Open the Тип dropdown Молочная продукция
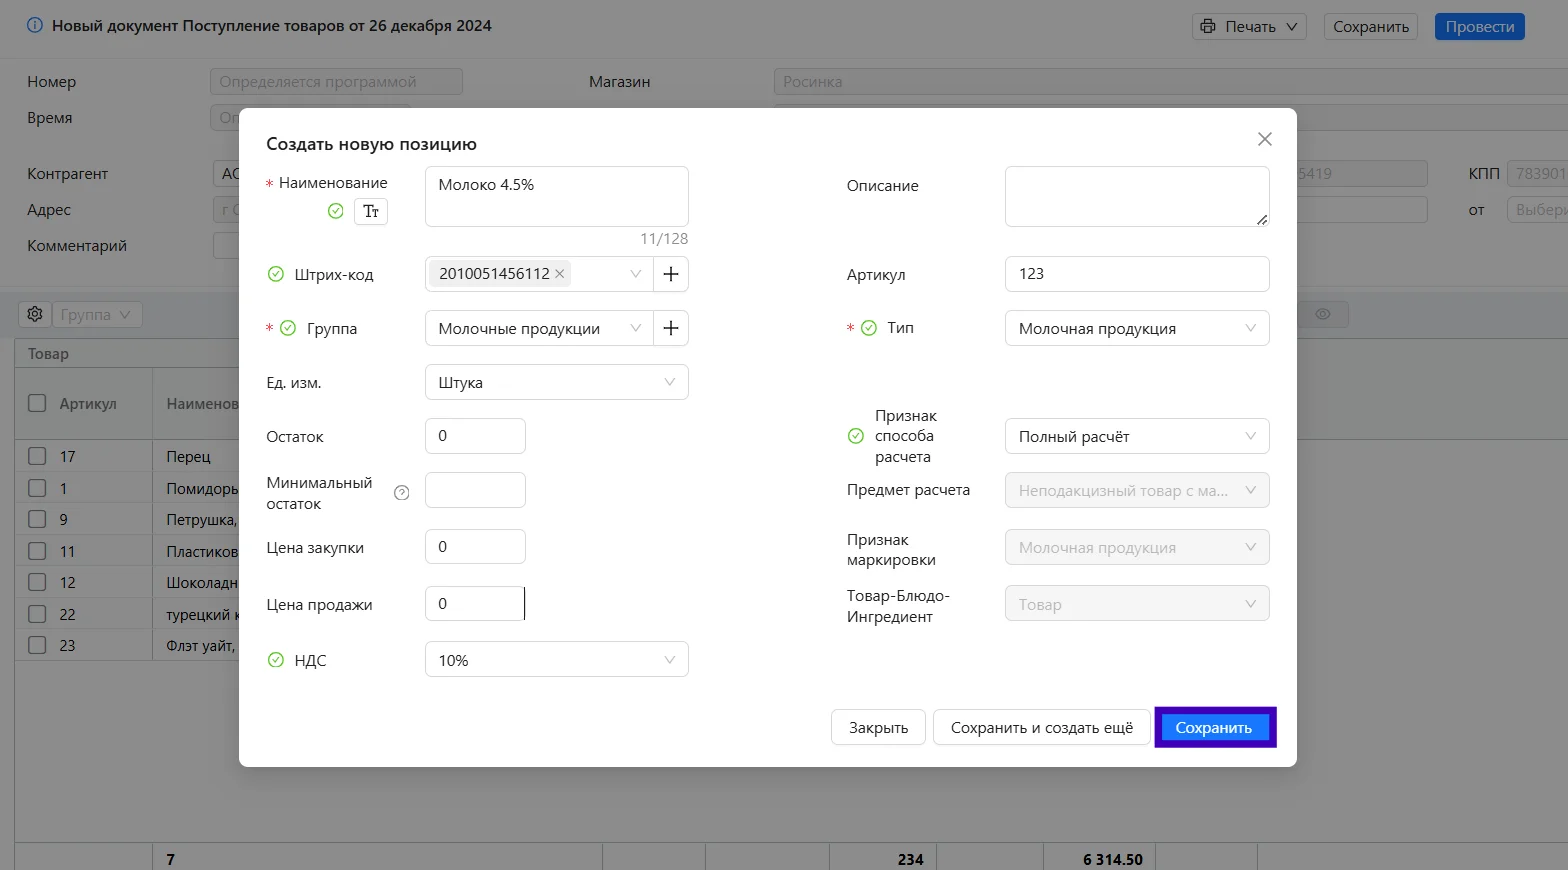 1137,328
